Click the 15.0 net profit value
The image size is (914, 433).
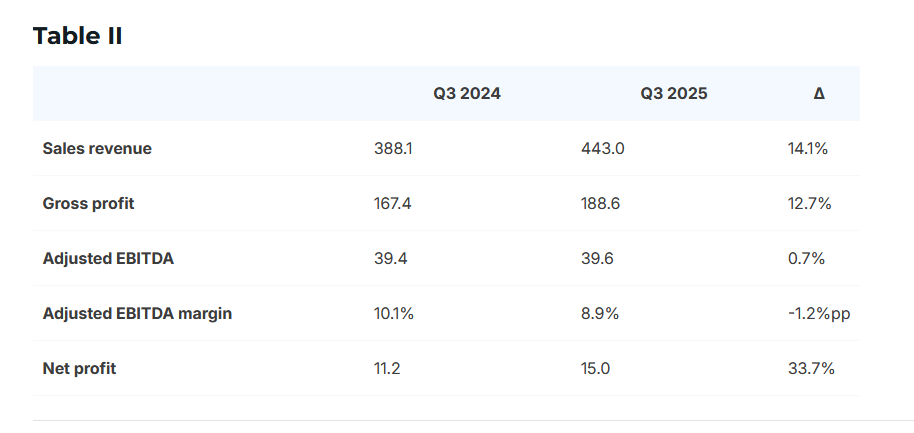point(596,369)
